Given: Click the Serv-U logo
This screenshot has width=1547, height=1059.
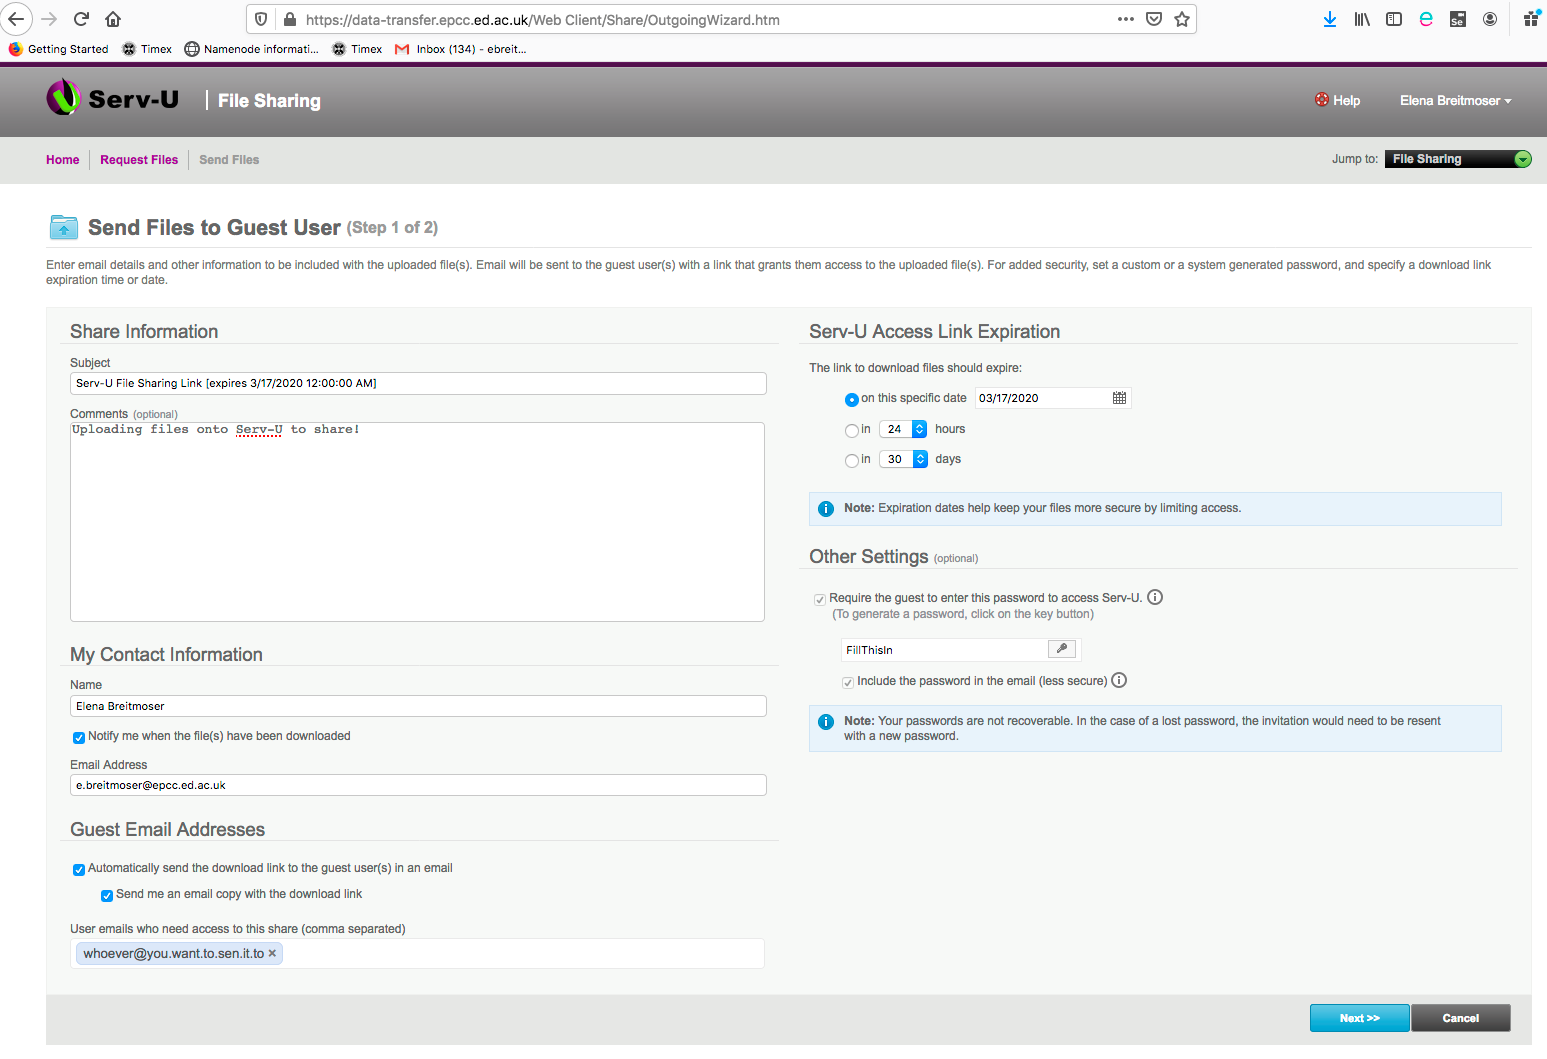Looking at the screenshot, I should pos(112,98).
